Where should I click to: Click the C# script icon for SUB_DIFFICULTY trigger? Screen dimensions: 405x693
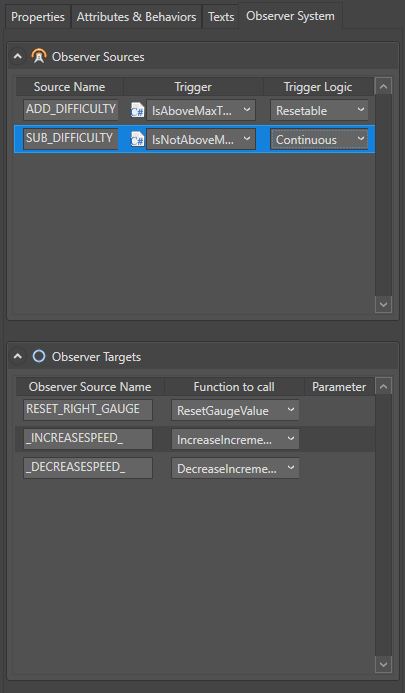pyautogui.click(x=138, y=140)
